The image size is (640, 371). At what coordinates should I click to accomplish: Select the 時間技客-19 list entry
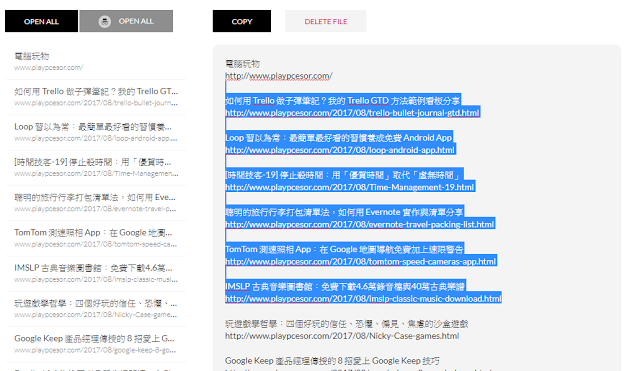point(96,167)
